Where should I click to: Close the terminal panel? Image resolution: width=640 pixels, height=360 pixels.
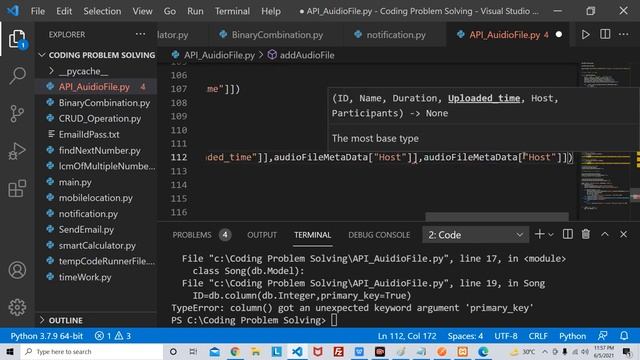coord(623,234)
